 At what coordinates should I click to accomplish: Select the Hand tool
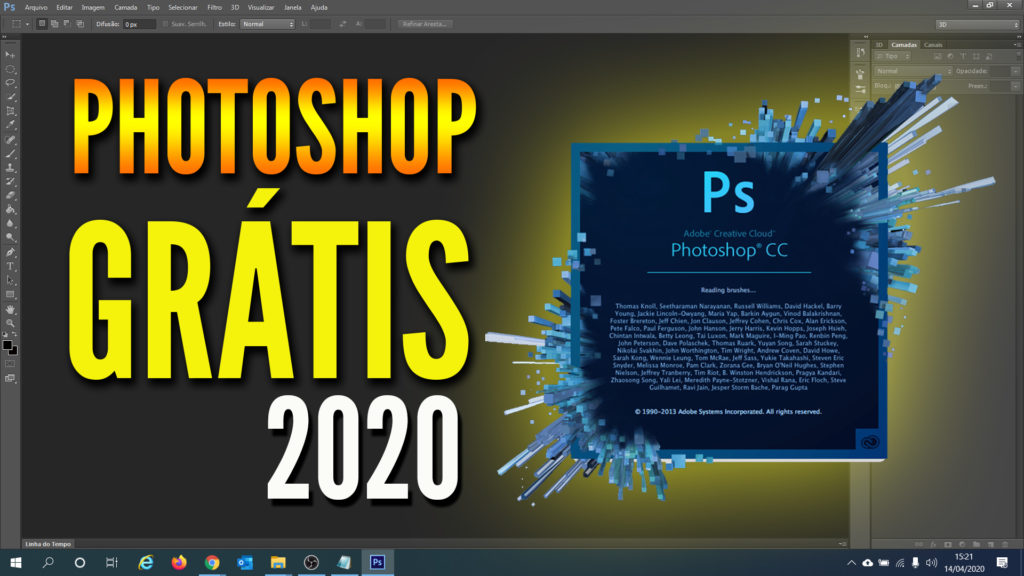[x=10, y=310]
